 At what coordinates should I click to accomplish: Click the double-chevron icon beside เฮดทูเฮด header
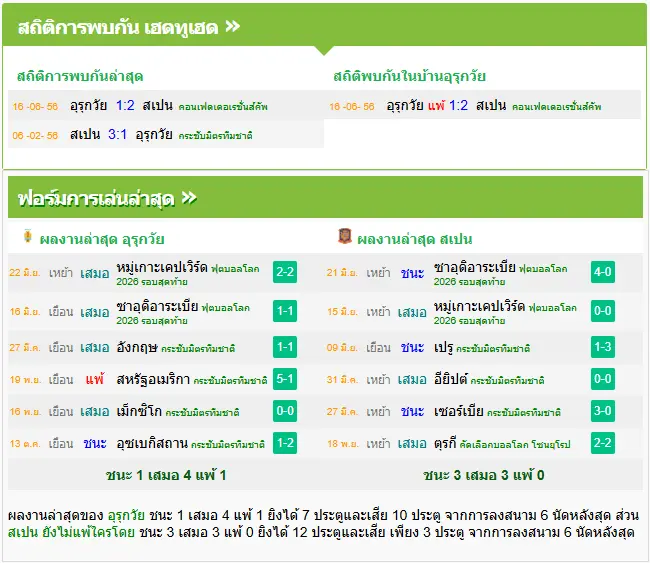233,27
